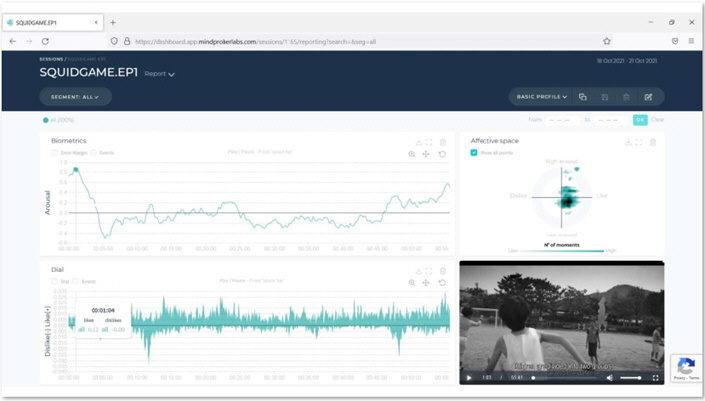
Task: Click the OK time range button
Action: coord(640,120)
